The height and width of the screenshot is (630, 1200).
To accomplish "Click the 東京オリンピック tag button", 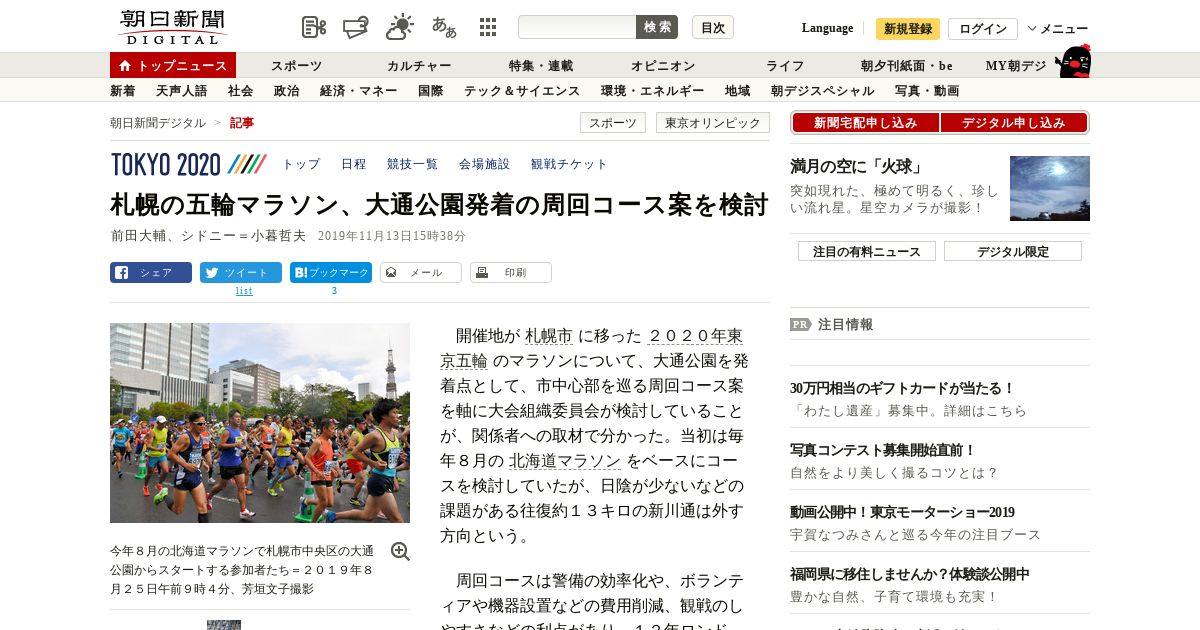I will click(x=713, y=123).
